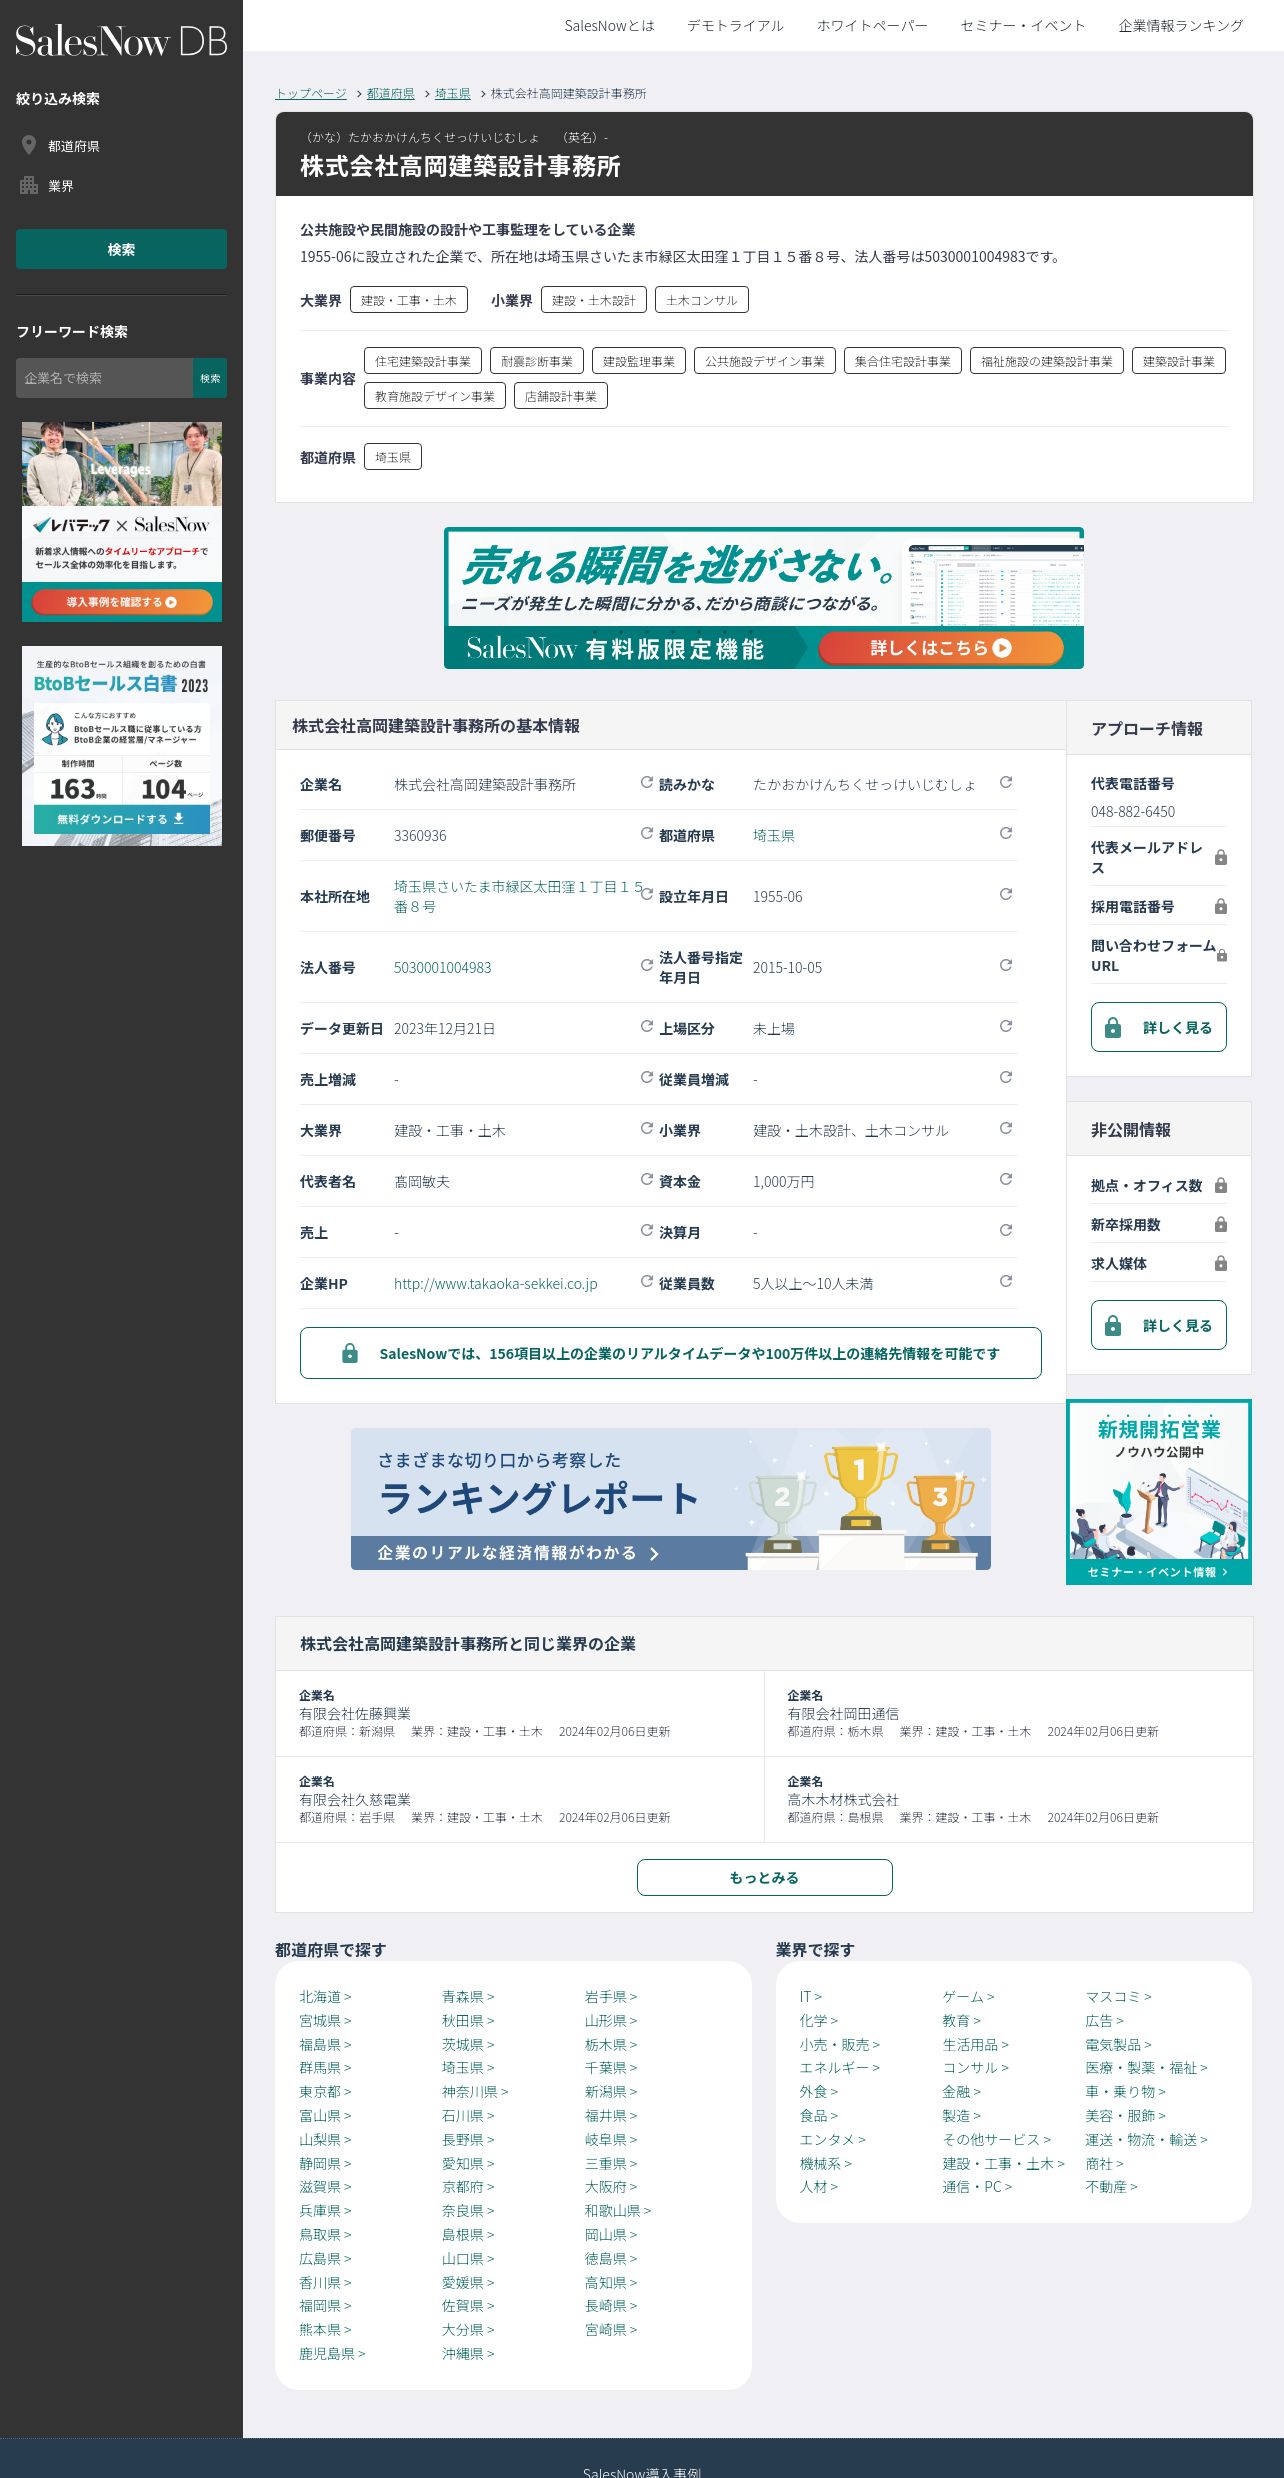Click lock icon next to 代表メールアドレス
This screenshot has width=1284, height=2478.
1221,857
